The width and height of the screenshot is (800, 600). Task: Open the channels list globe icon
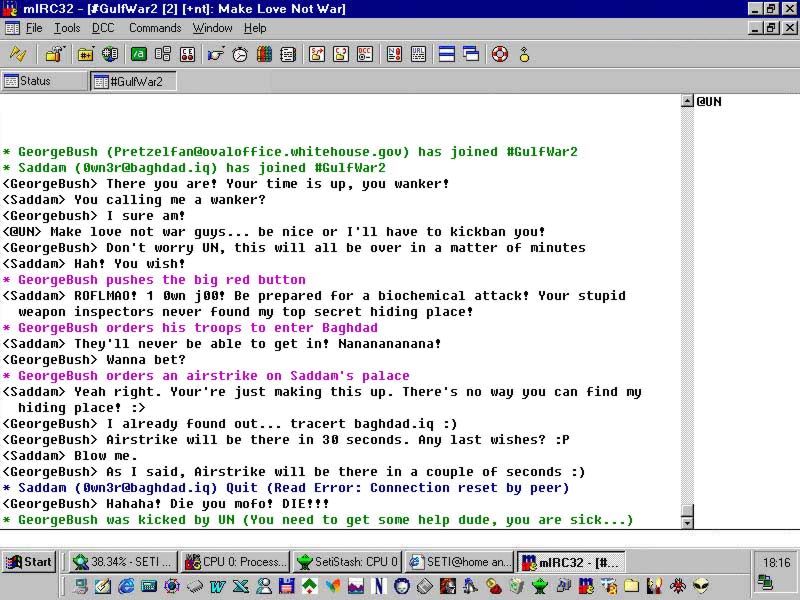(x=109, y=54)
